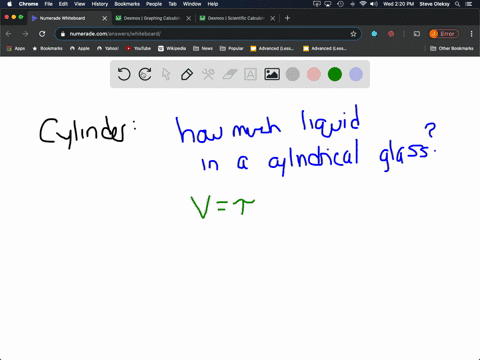Open the Chrome application menu
Image resolution: width=480 pixels, height=360 pixels.
pyautogui.click(x=28, y=4)
